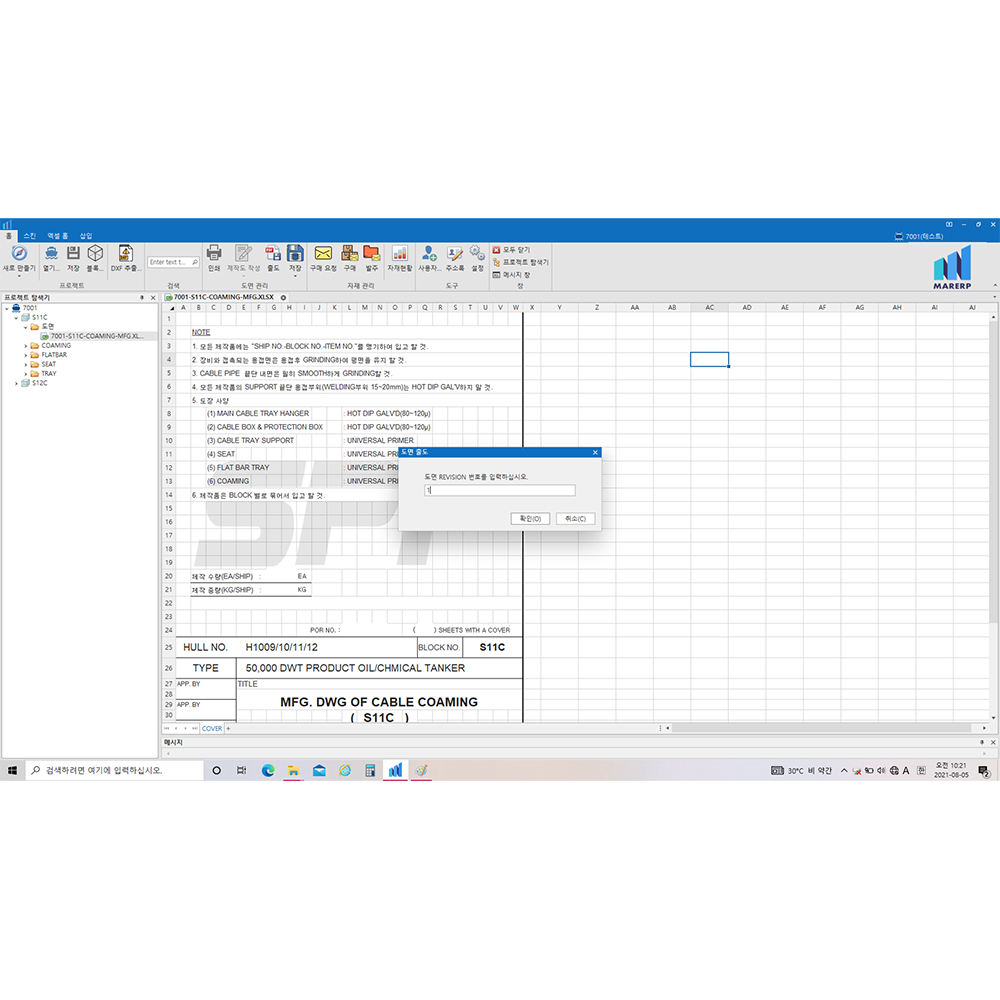Screen dimensions: 1000x1000
Task: Select the COVER sheet tab
Action: 212,729
